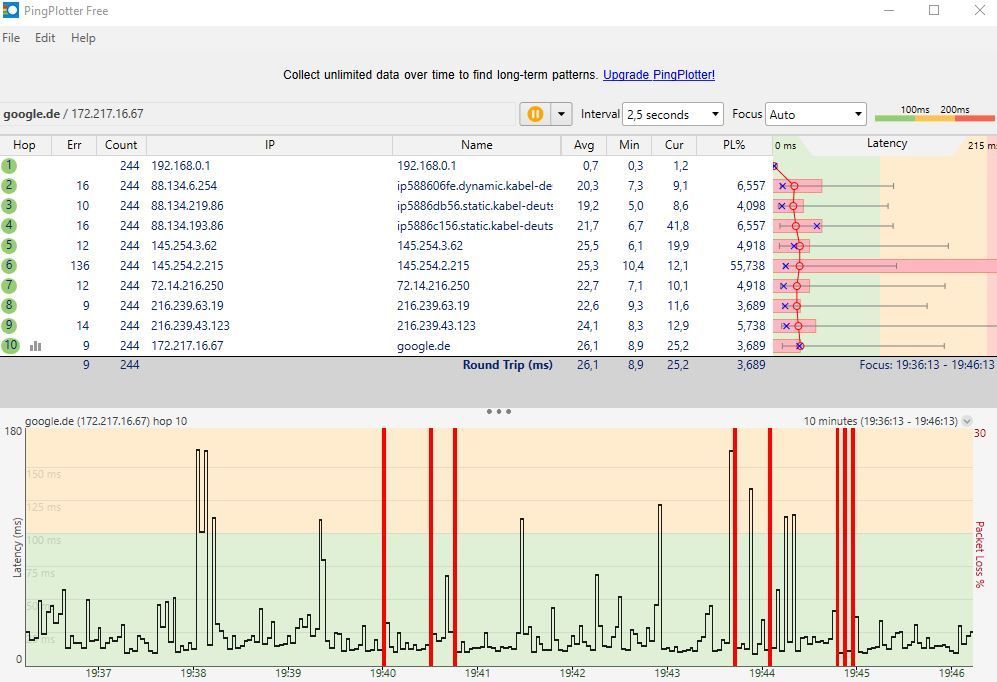Screen dimensions: 997x682
Task: Click the three-dot panel splitter handle
Action: point(498,411)
